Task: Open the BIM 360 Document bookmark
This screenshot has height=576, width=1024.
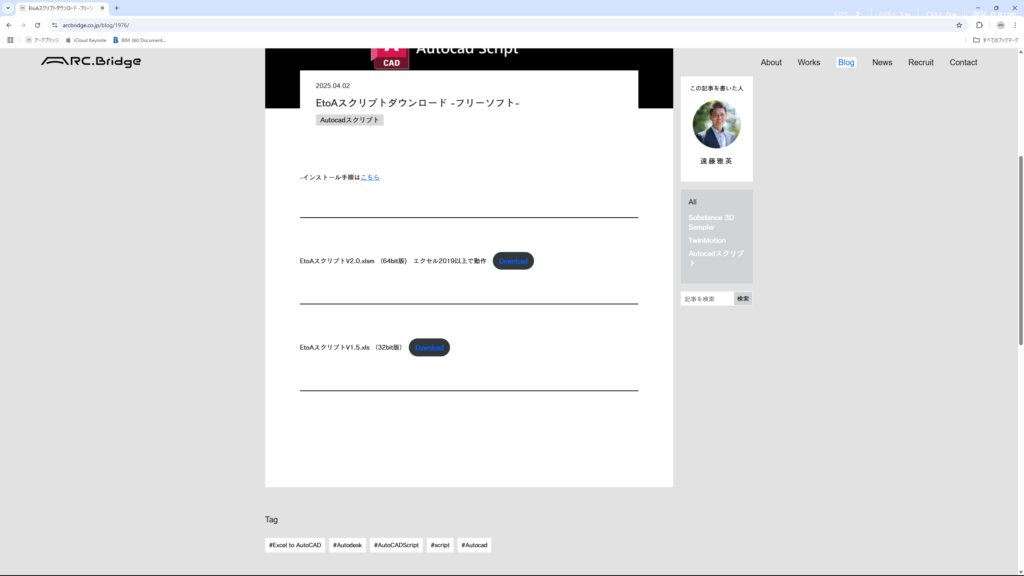Action: [x=140, y=40]
